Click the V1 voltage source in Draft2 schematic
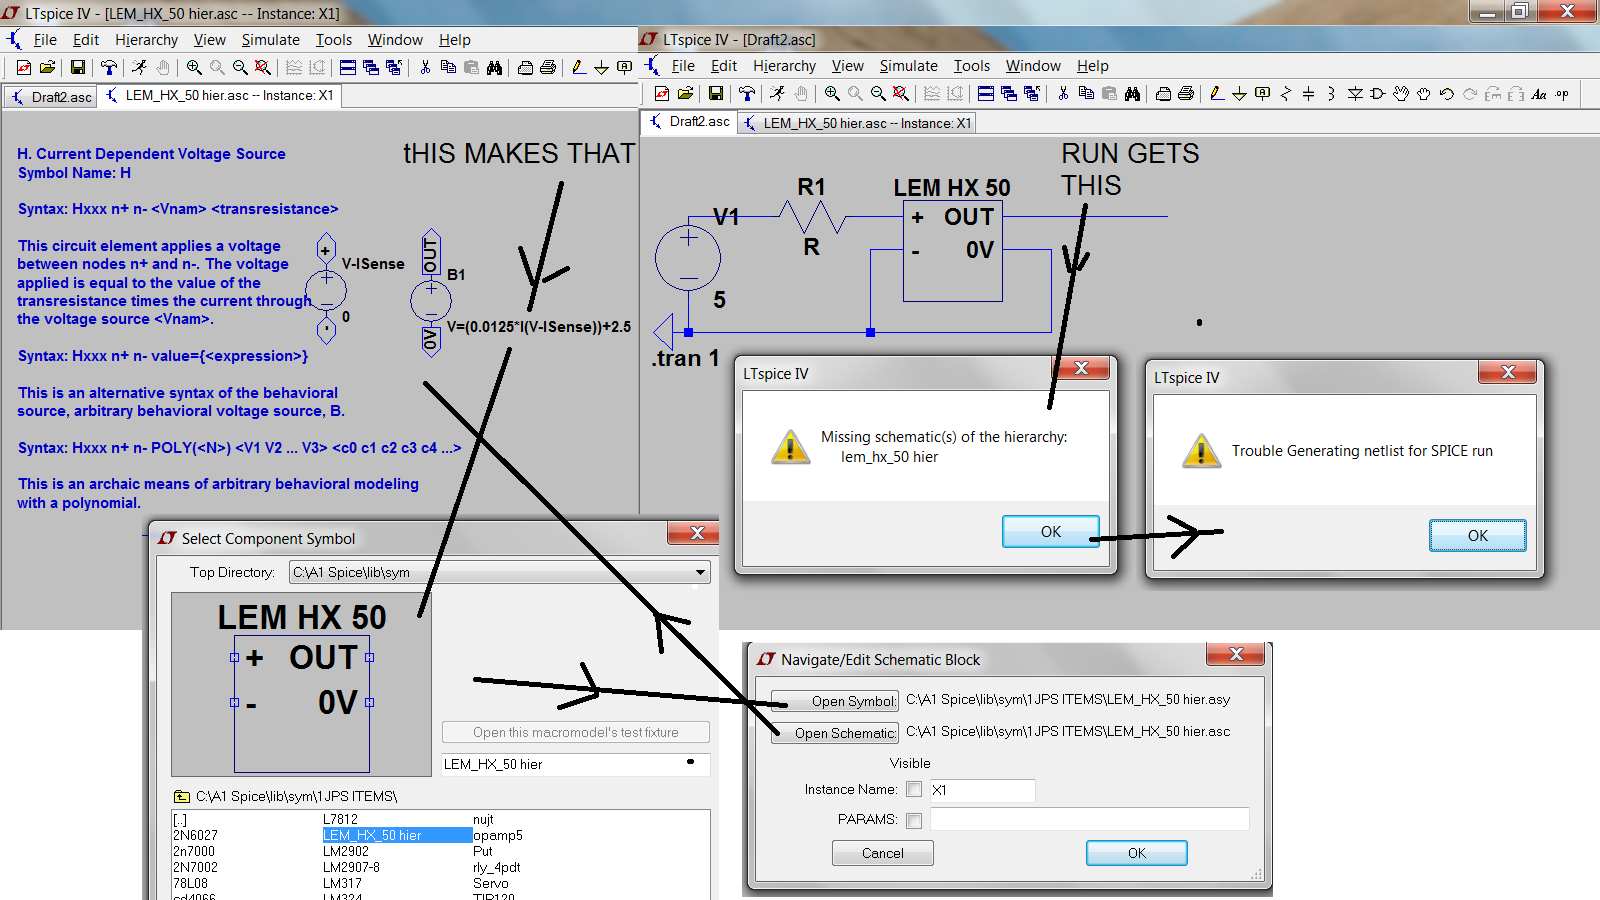 [688, 258]
